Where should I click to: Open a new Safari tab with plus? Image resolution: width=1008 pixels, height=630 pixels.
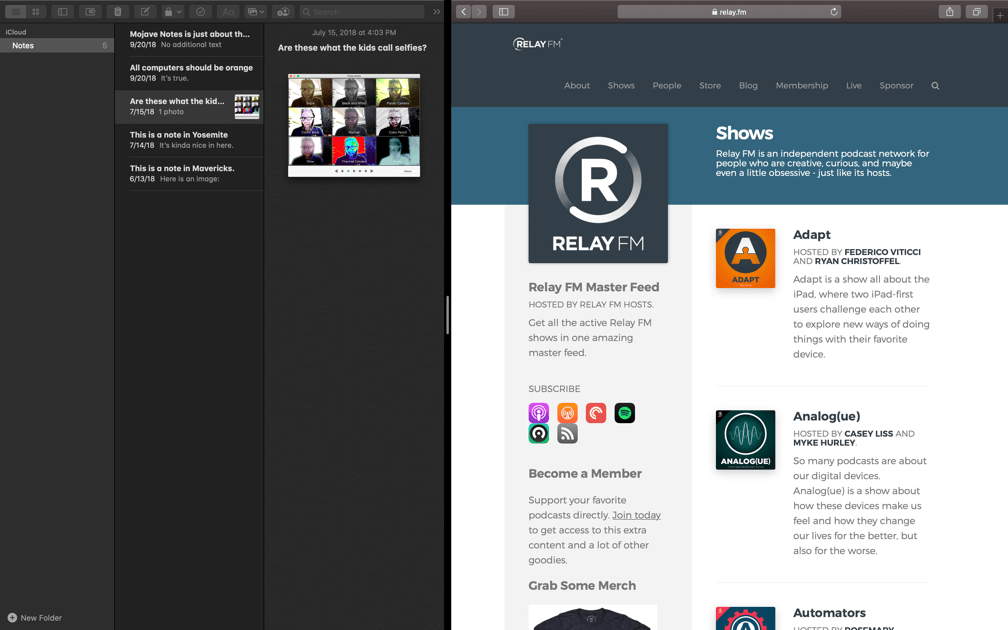[1000, 16]
